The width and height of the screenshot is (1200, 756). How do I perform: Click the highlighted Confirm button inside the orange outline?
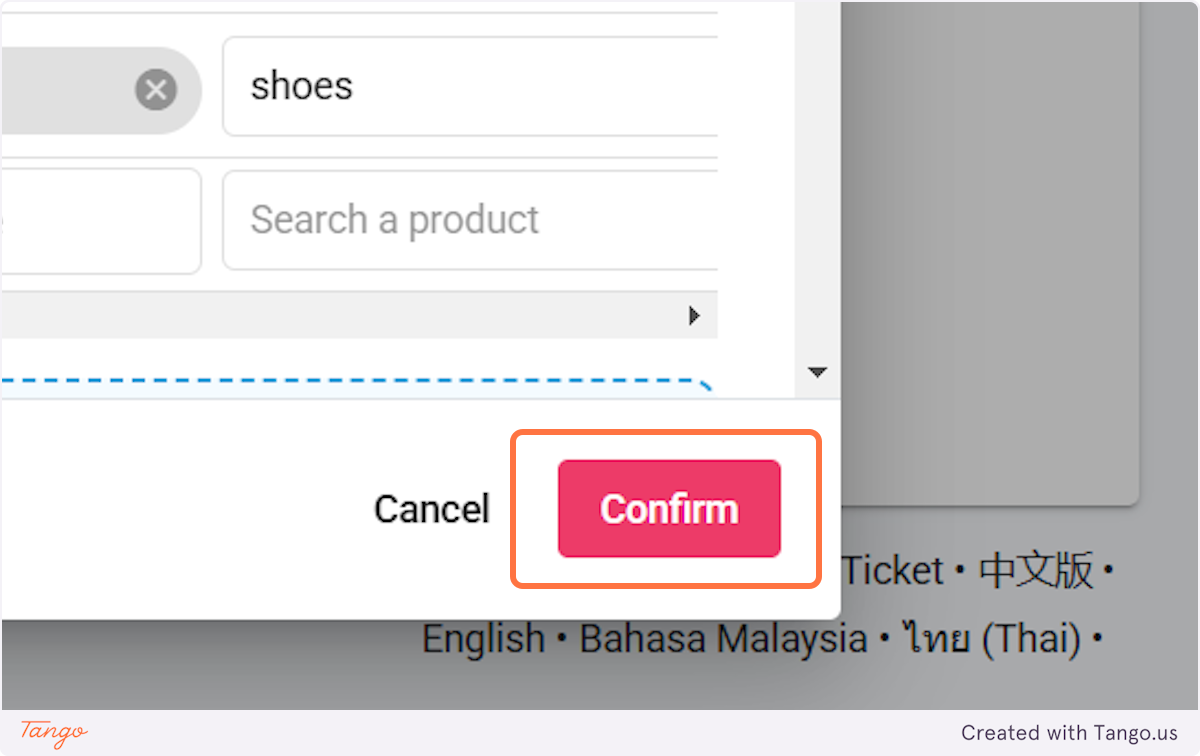668,509
